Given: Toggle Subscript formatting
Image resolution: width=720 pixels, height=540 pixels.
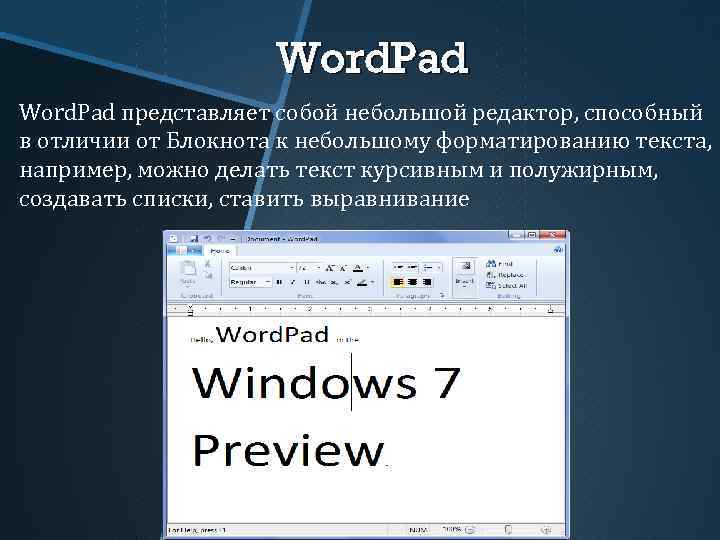Looking at the screenshot, I should [334, 282].
